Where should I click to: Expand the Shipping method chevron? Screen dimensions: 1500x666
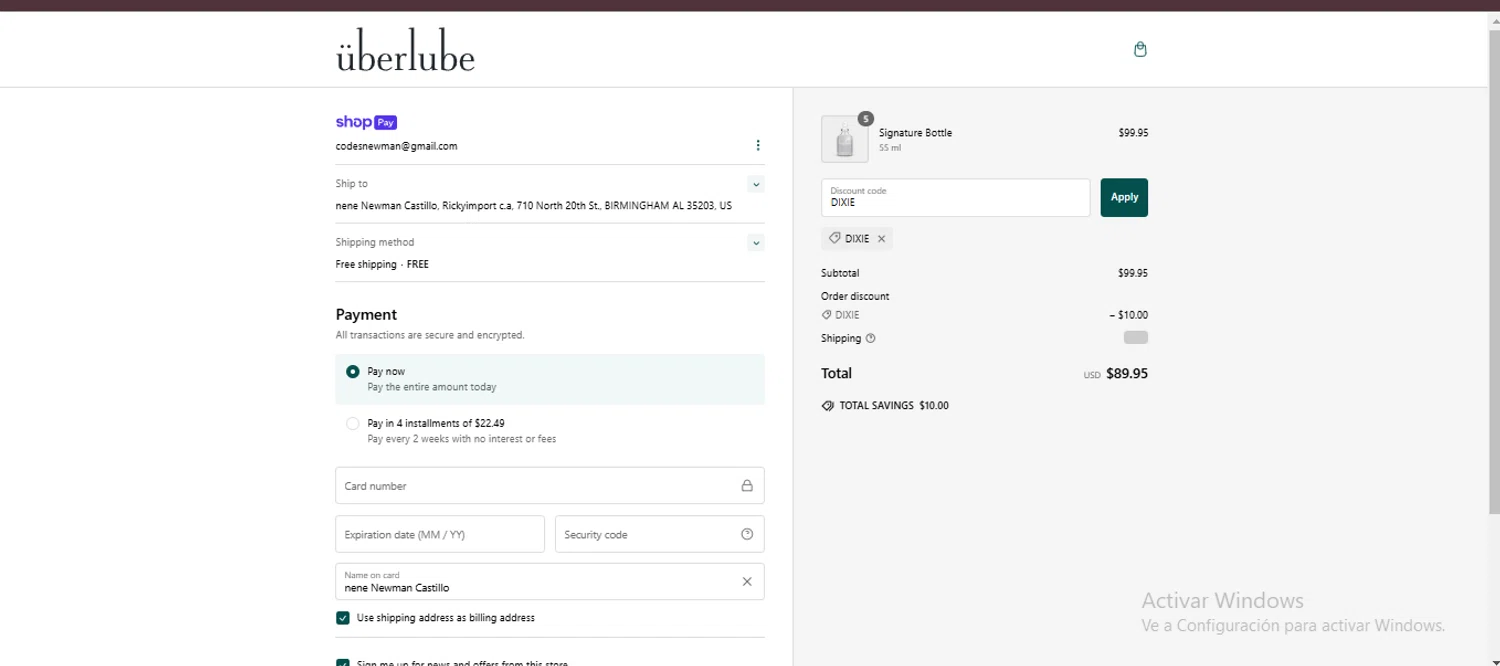(x=756, y=243)
